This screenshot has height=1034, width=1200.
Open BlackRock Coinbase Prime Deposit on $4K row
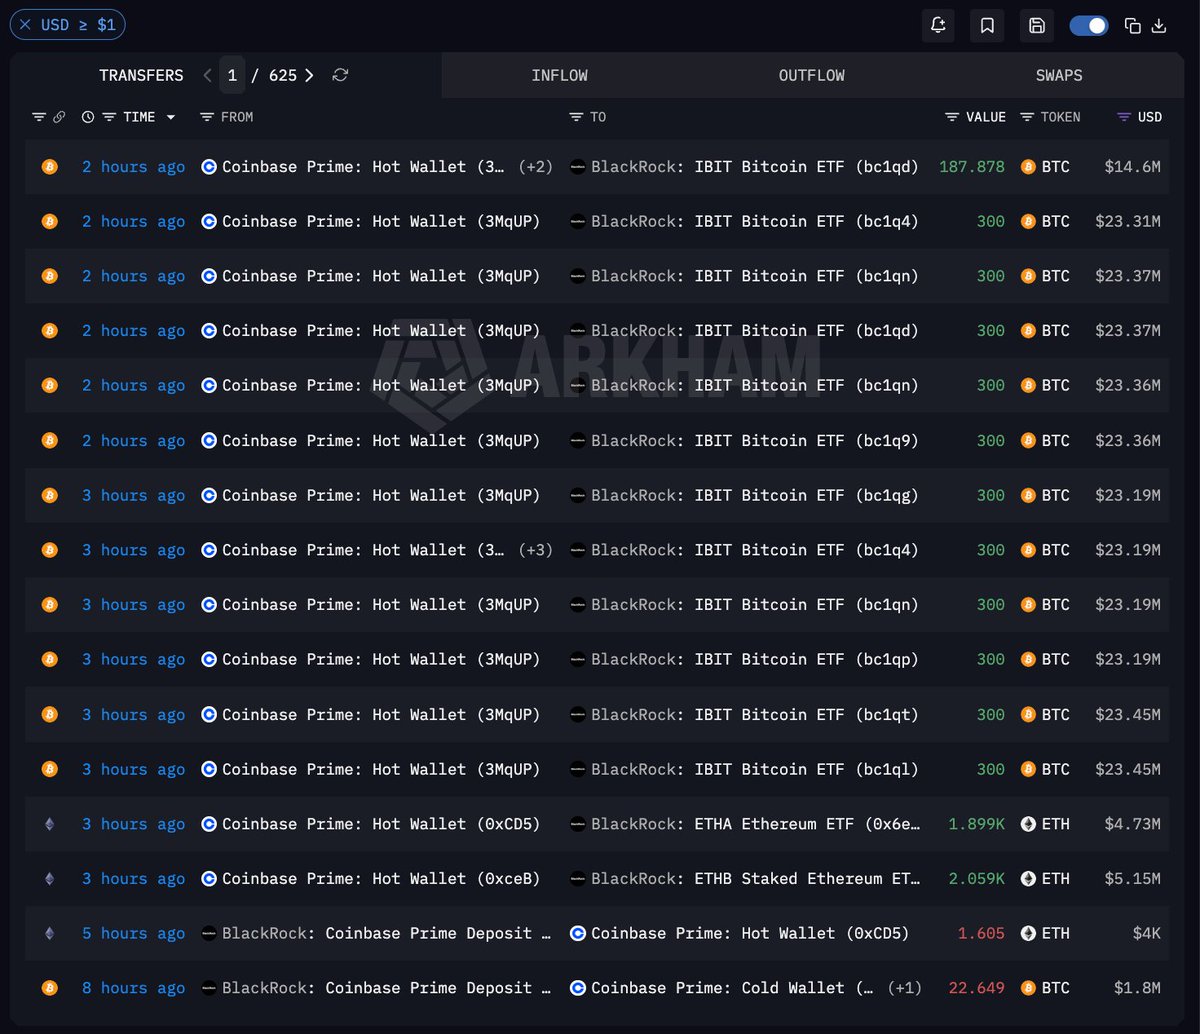(386, 933)
